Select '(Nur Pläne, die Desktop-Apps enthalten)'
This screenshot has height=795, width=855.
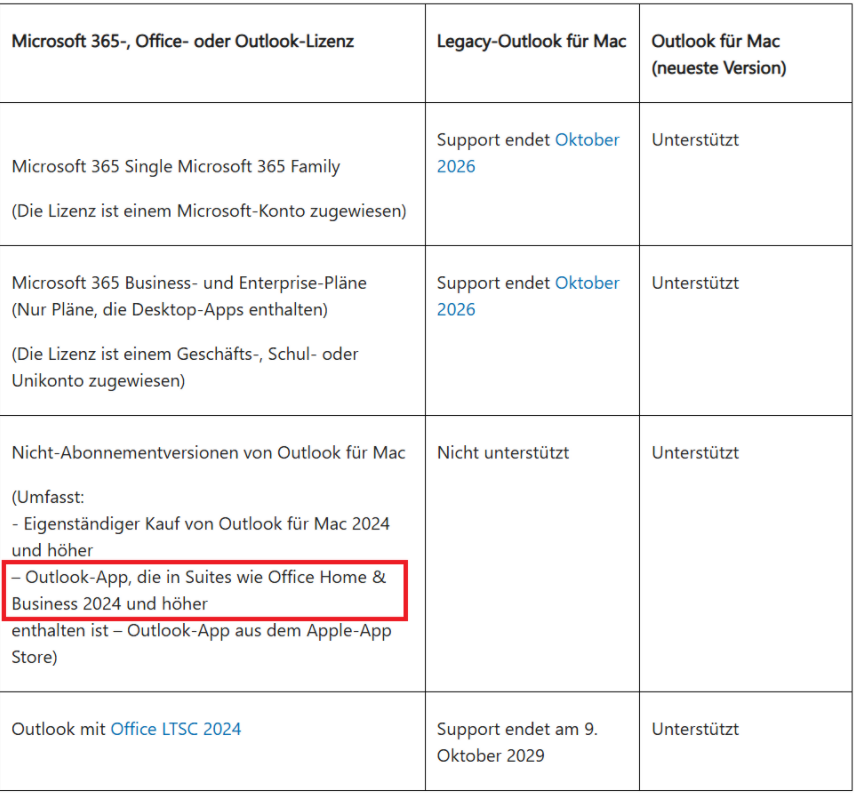coord(170,310)
